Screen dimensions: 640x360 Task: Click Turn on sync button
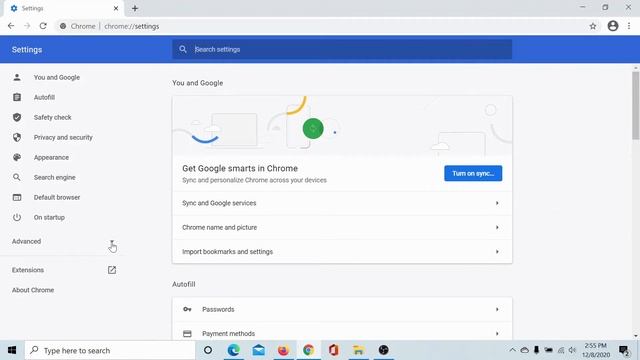473,173
